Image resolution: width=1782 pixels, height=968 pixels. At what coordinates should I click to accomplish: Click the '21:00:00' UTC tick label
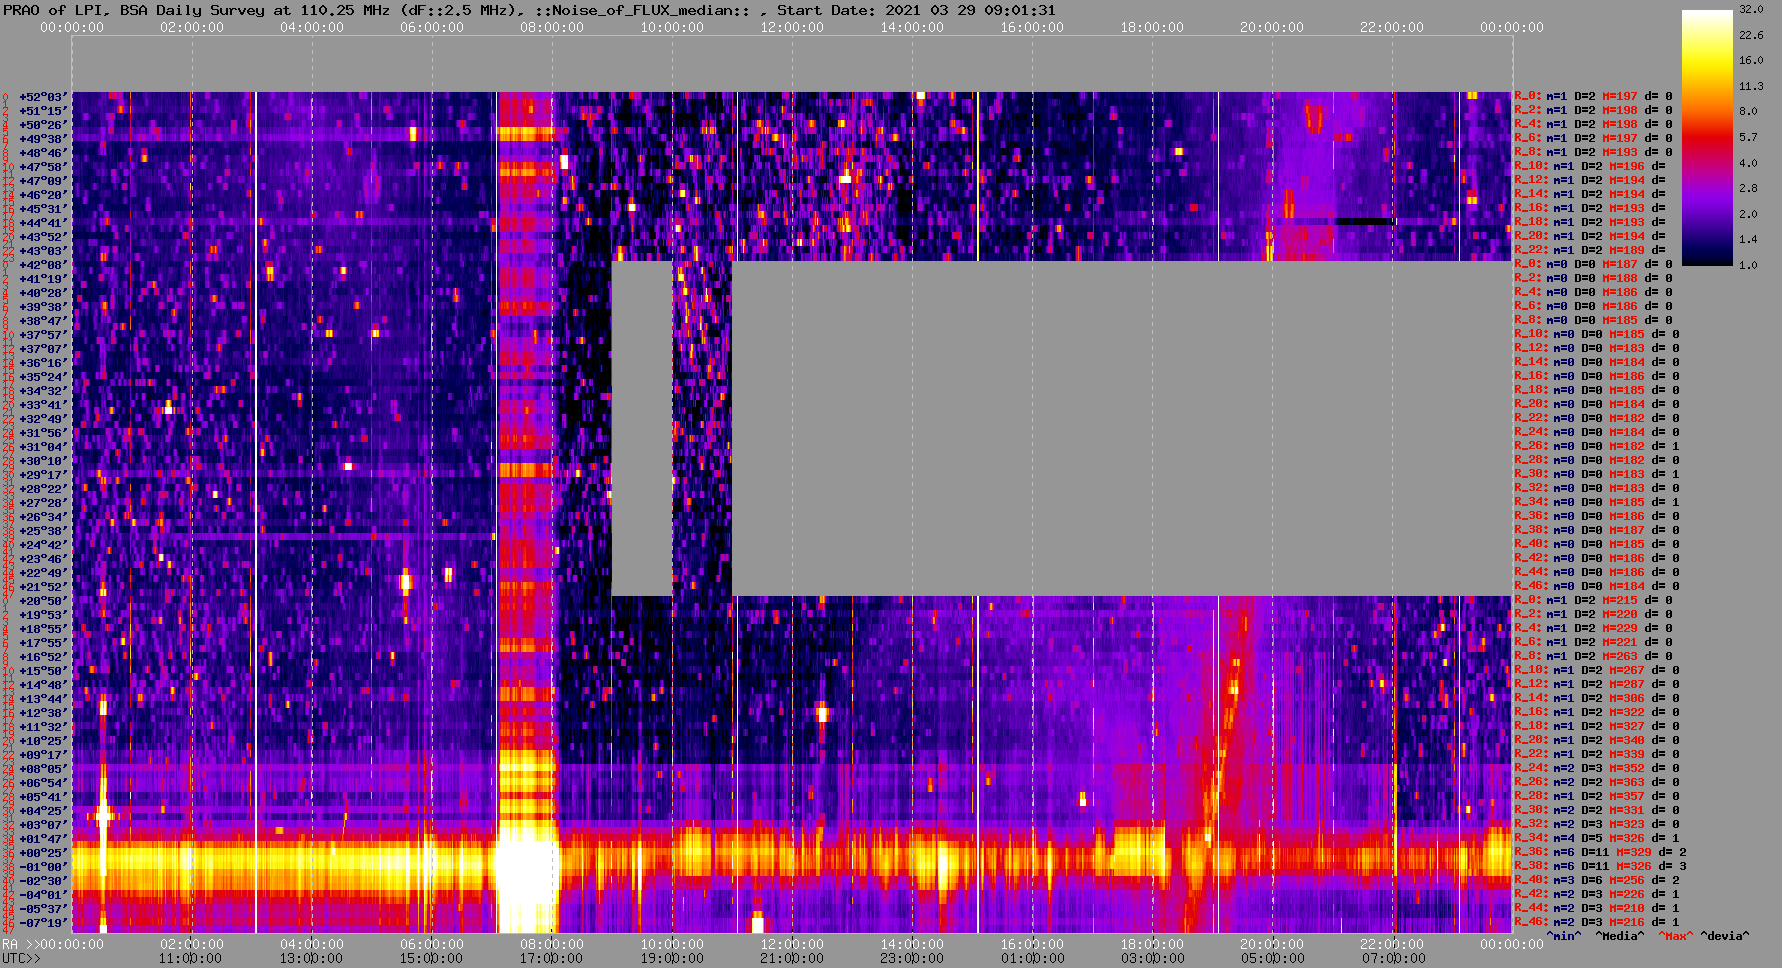click(792, 958)
